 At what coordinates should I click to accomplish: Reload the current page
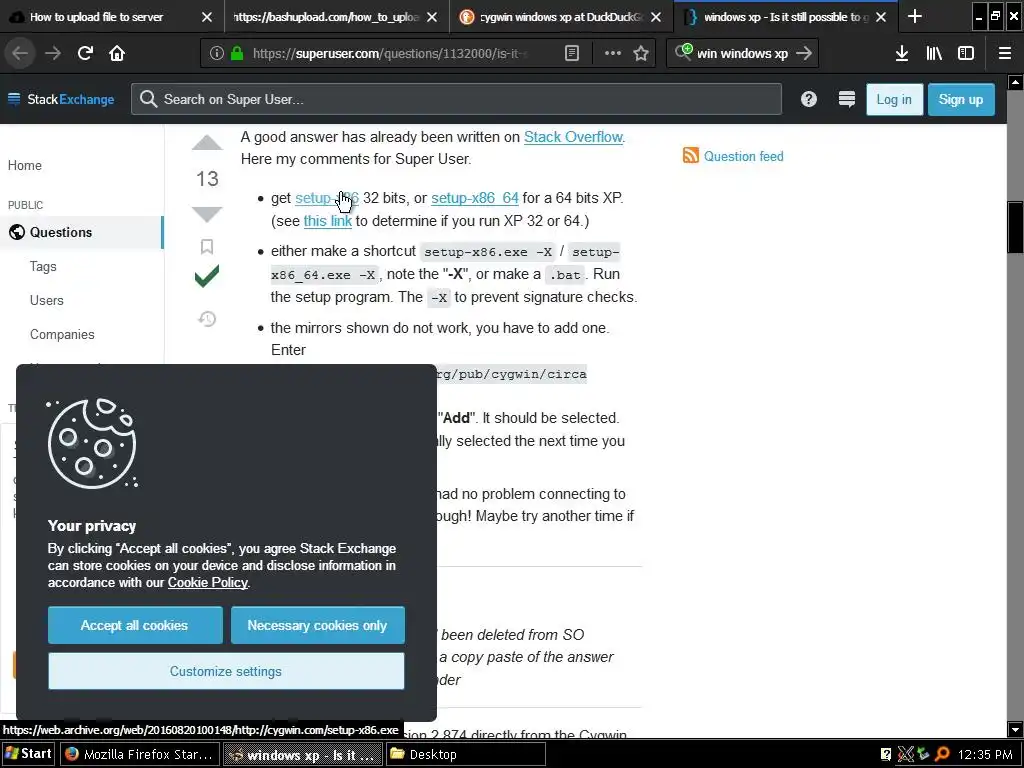click(85, 54)
